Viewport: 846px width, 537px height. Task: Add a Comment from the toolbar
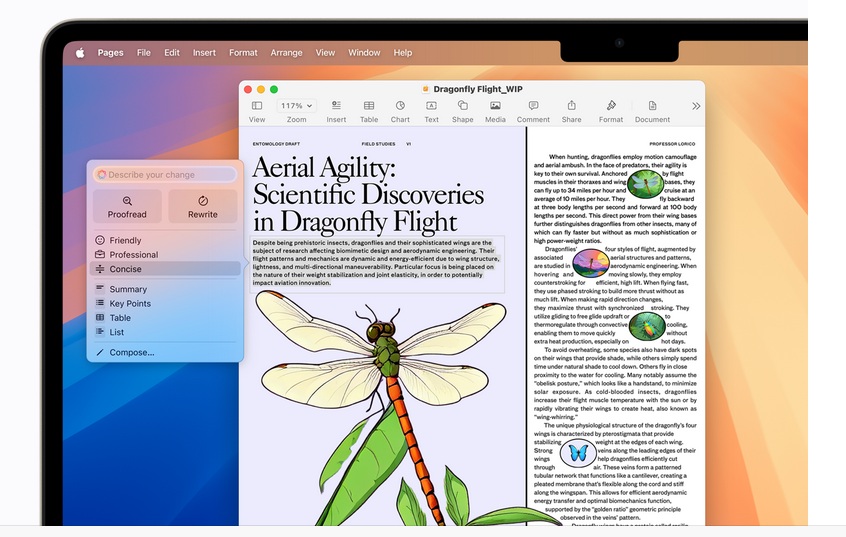533,106
